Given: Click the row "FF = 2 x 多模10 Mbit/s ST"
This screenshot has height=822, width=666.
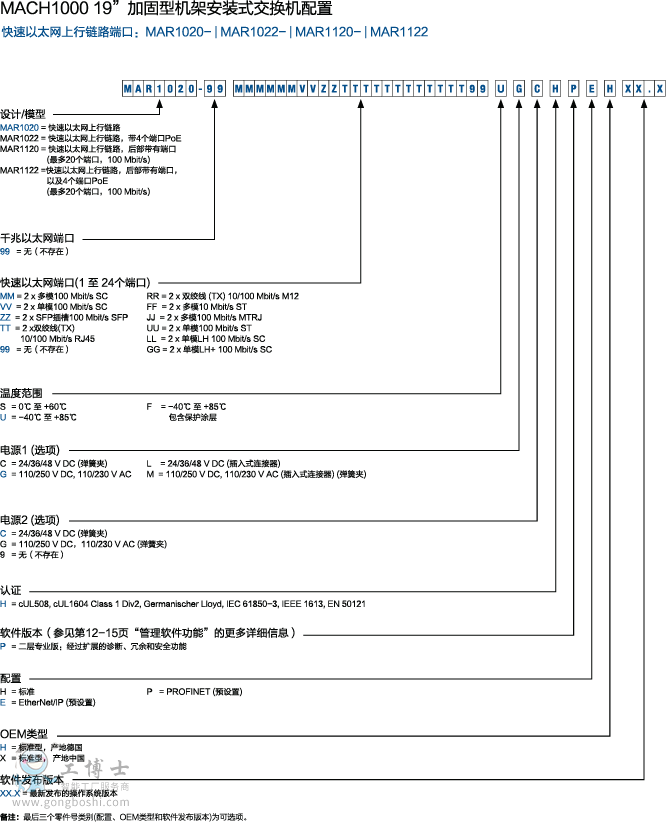Looking at the screenshot, I should pos(197,307).
